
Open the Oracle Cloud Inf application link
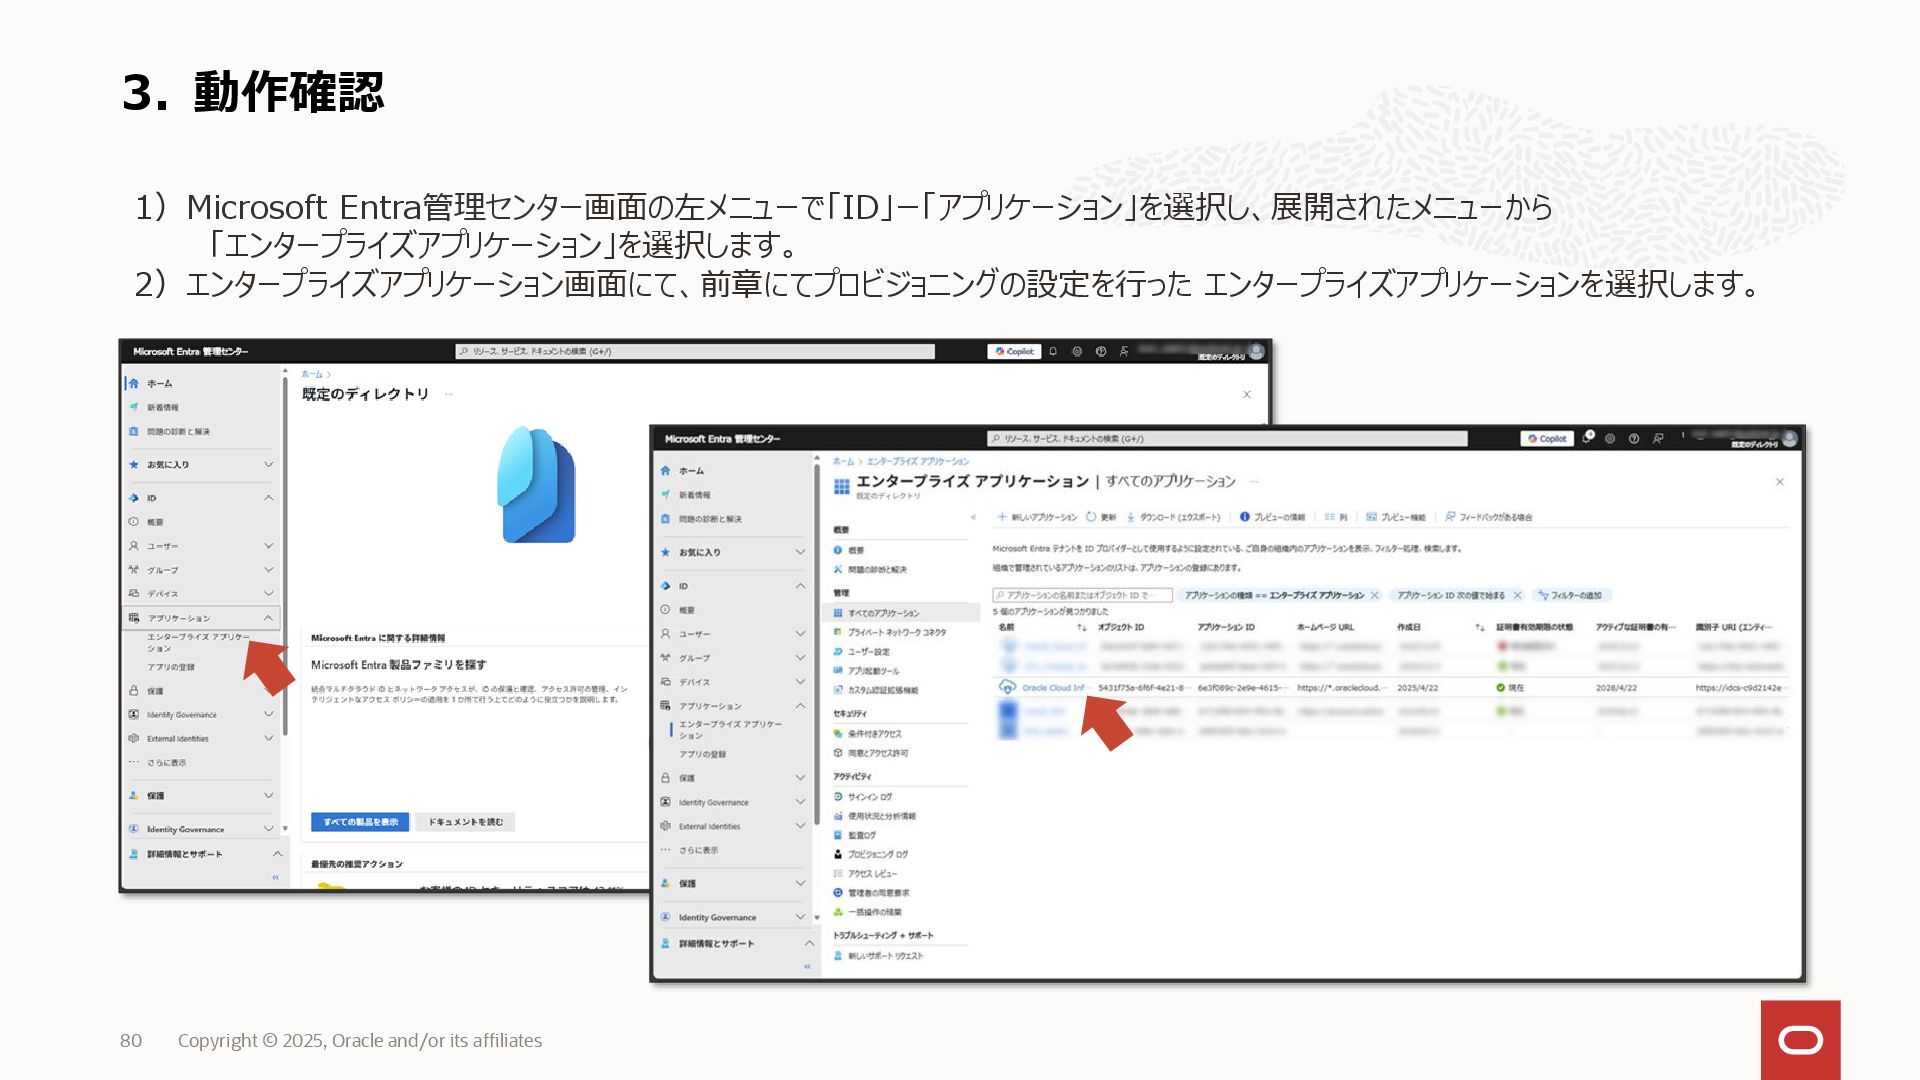tap(1053, 688)
